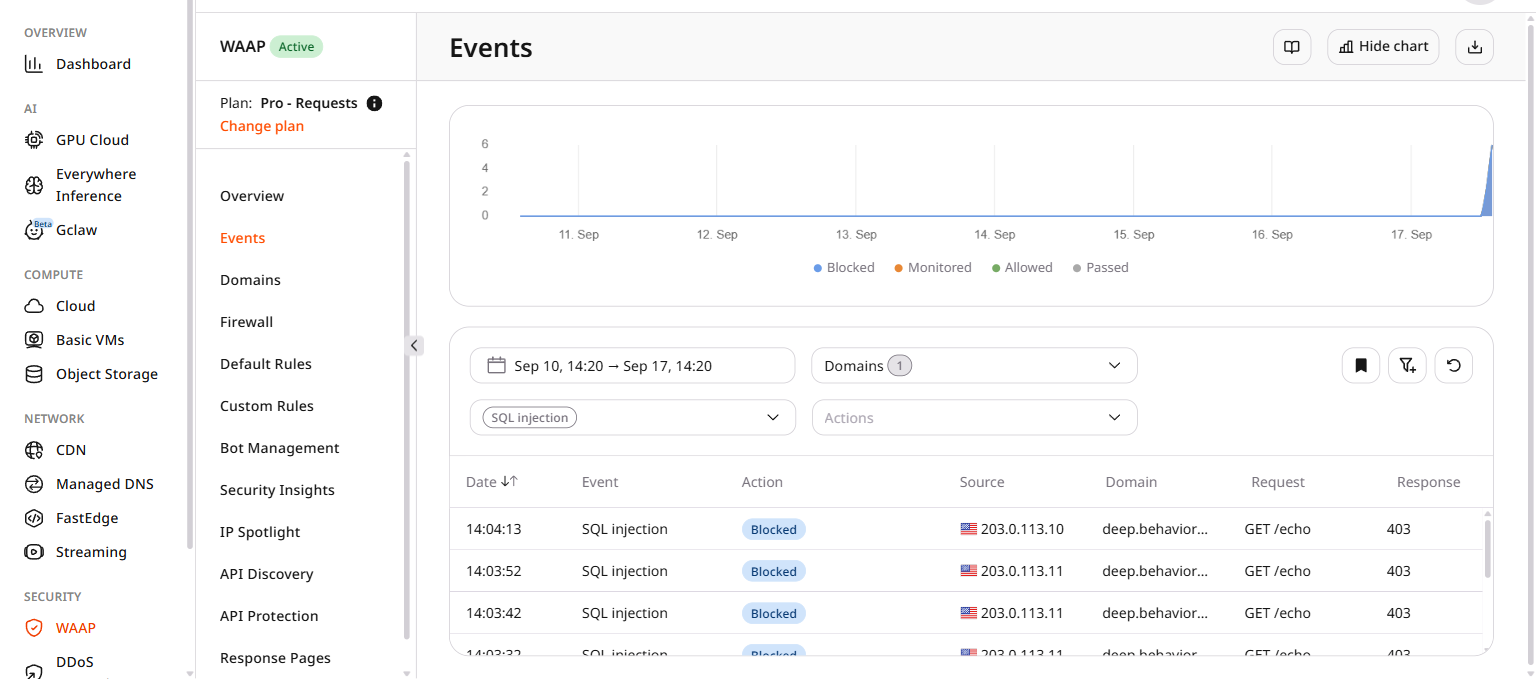This screenshot has height=679, width=1536.
Task: Click the Change plan link
Action: pyautogui.click(x=262, y=126)
